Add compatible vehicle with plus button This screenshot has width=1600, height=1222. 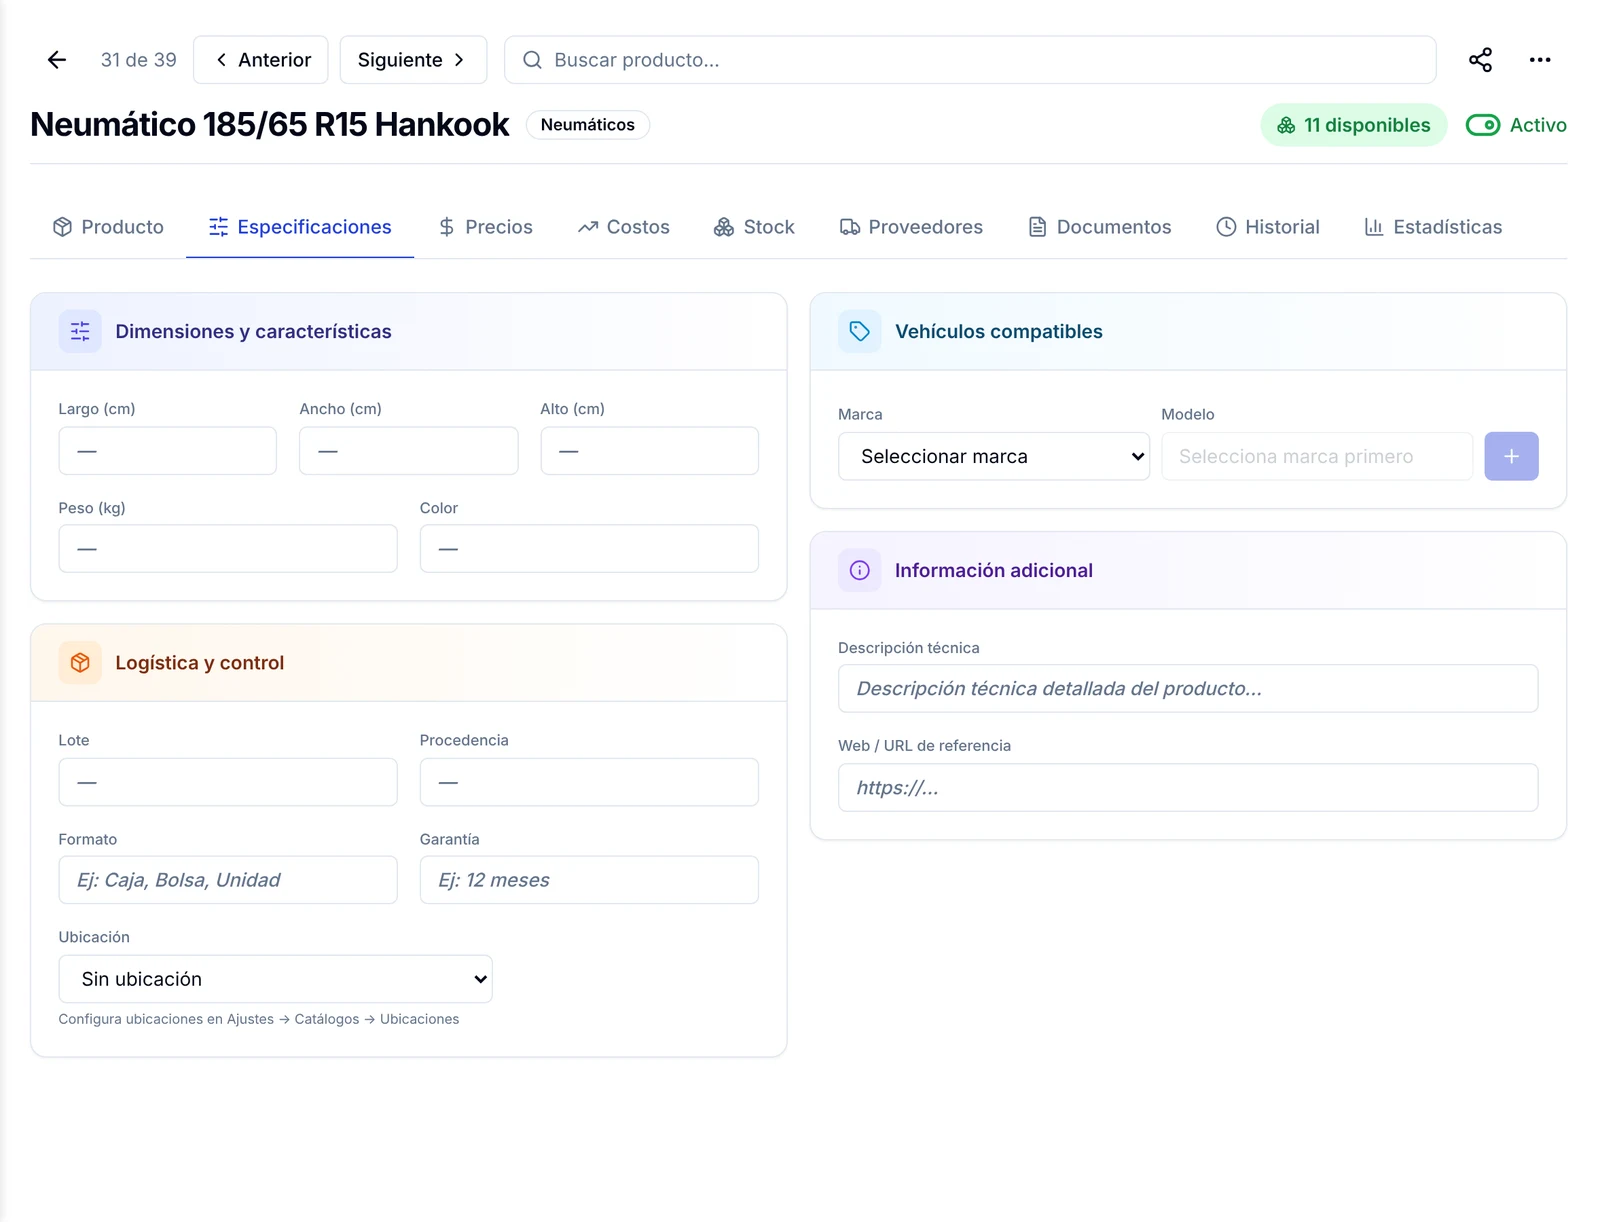pos(1511,456)
